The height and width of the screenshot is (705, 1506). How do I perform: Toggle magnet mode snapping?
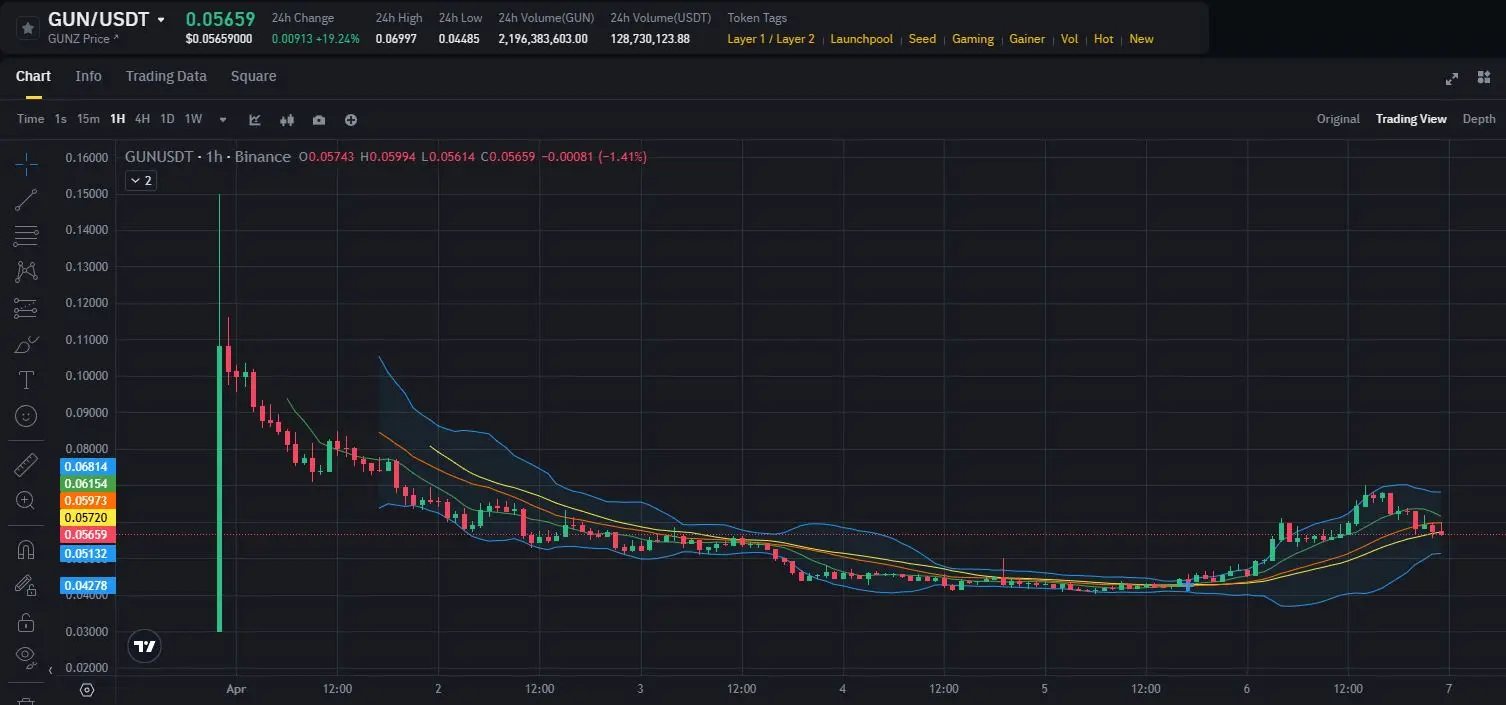tap(27, 550)
